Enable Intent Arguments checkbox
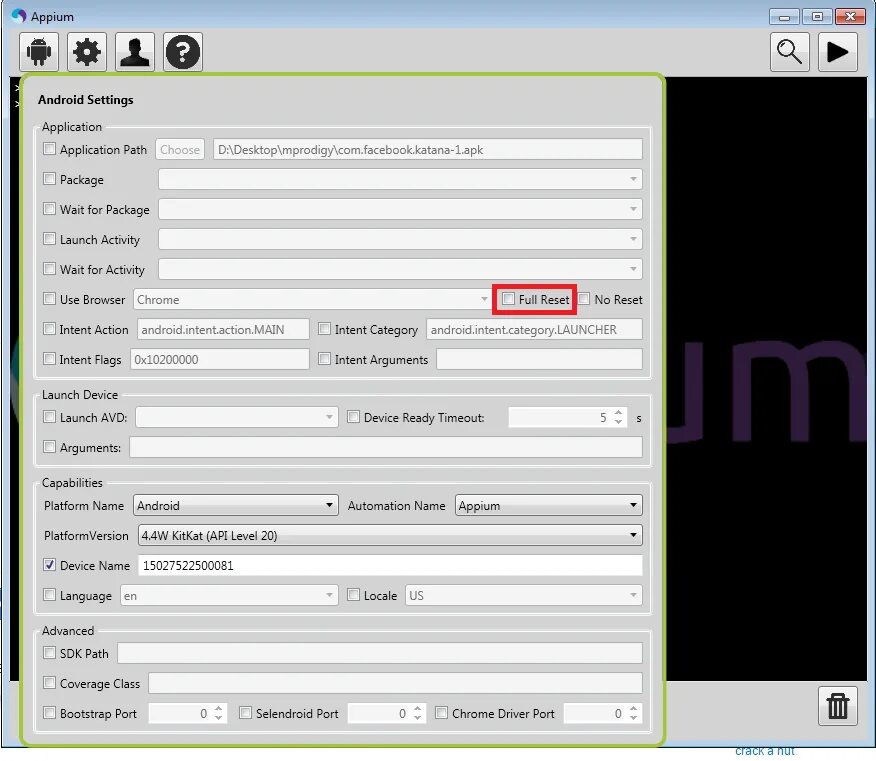Screen dimensions: 876x761 (325, 359)
